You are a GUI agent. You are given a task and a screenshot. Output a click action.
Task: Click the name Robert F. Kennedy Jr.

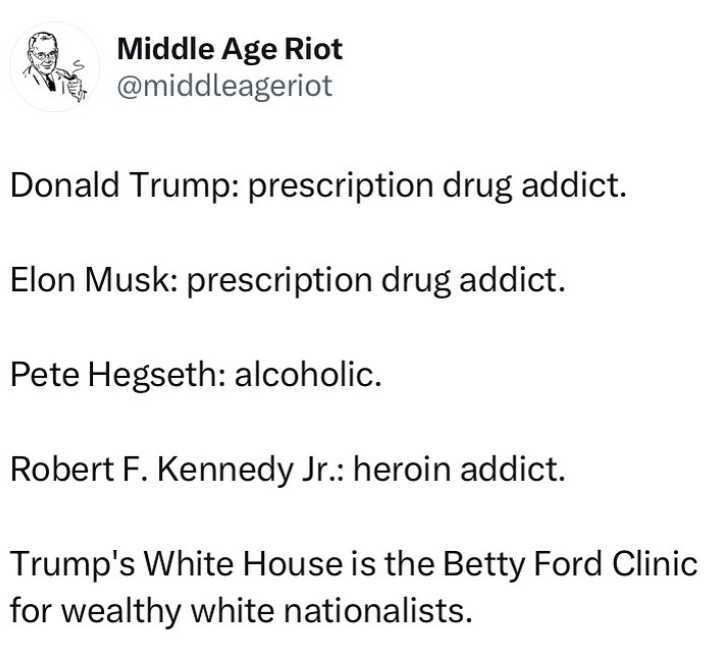176,469
